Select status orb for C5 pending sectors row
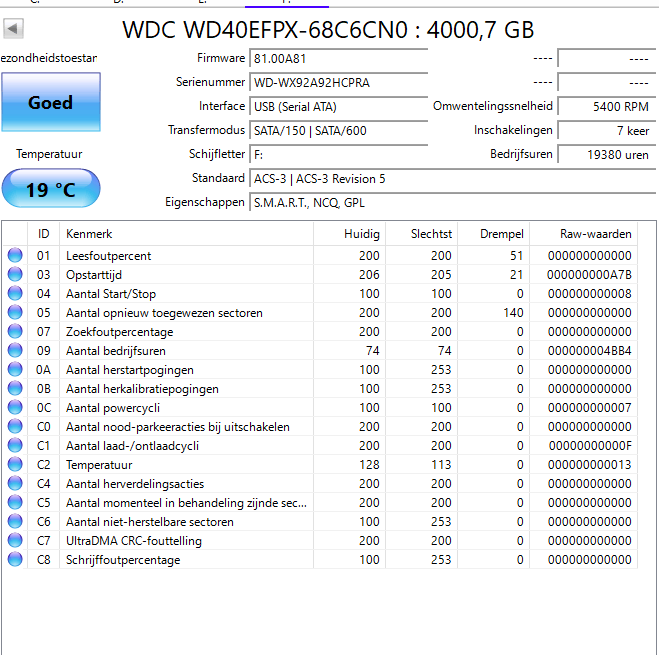The image size is (659, 655). coord(15,502)
